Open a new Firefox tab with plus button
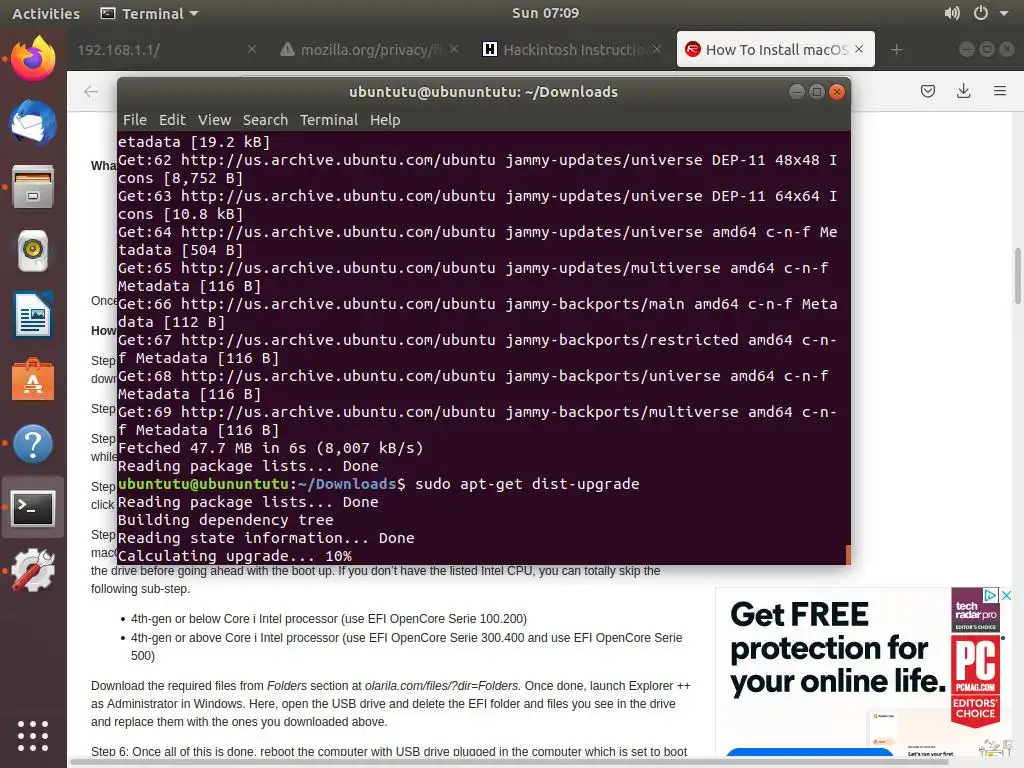This screenshot has height=768, width=1024. [x=896, y=50]
